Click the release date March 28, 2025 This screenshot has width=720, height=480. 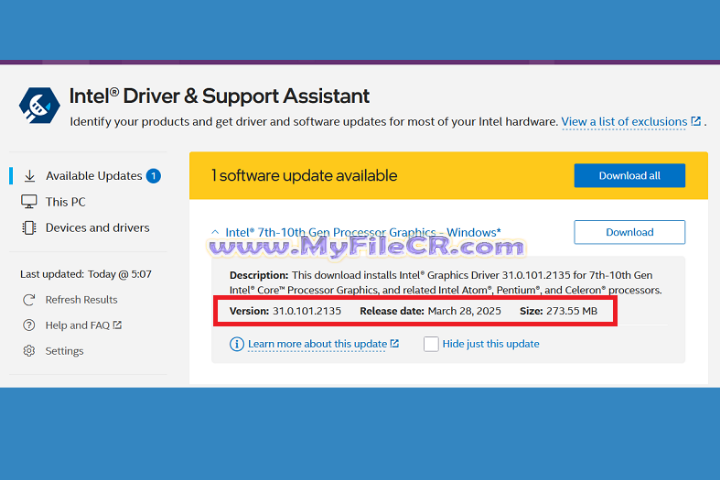[464, 311]
